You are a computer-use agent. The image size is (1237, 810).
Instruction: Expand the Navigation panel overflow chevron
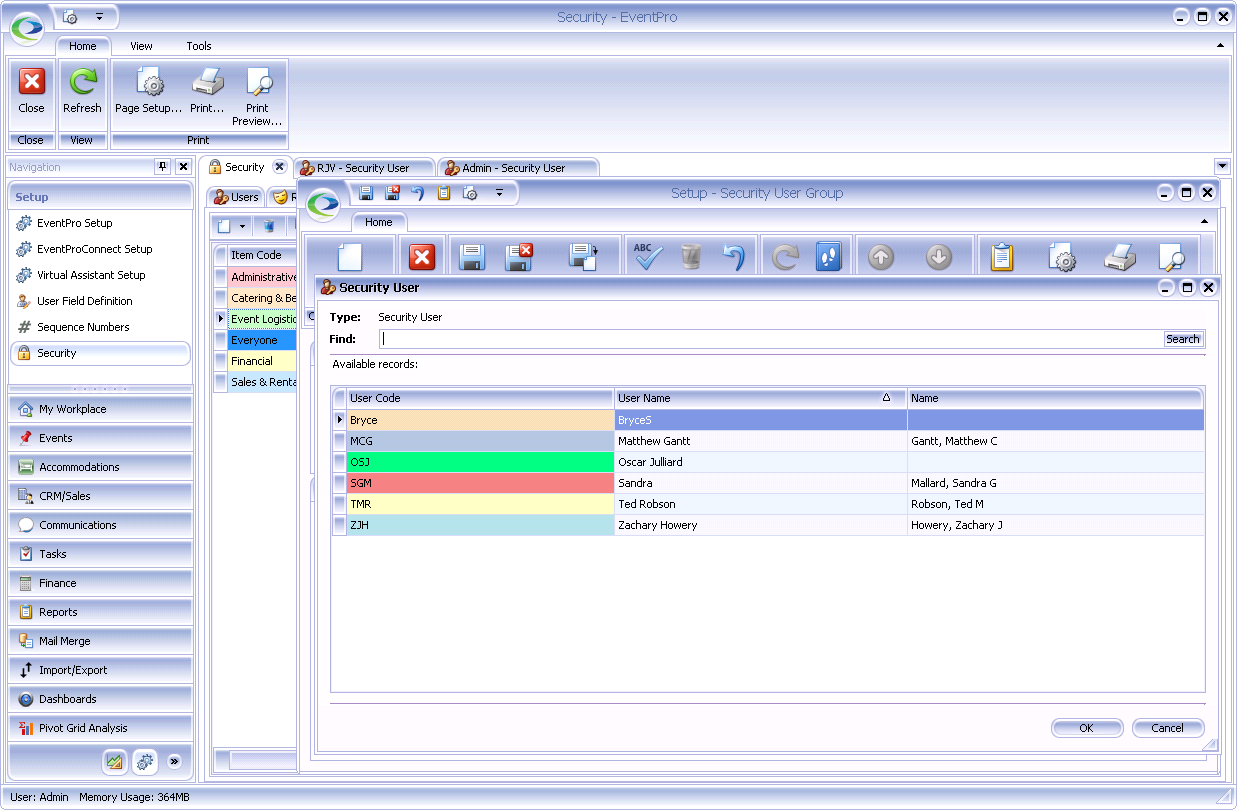[x=174, y=762]
